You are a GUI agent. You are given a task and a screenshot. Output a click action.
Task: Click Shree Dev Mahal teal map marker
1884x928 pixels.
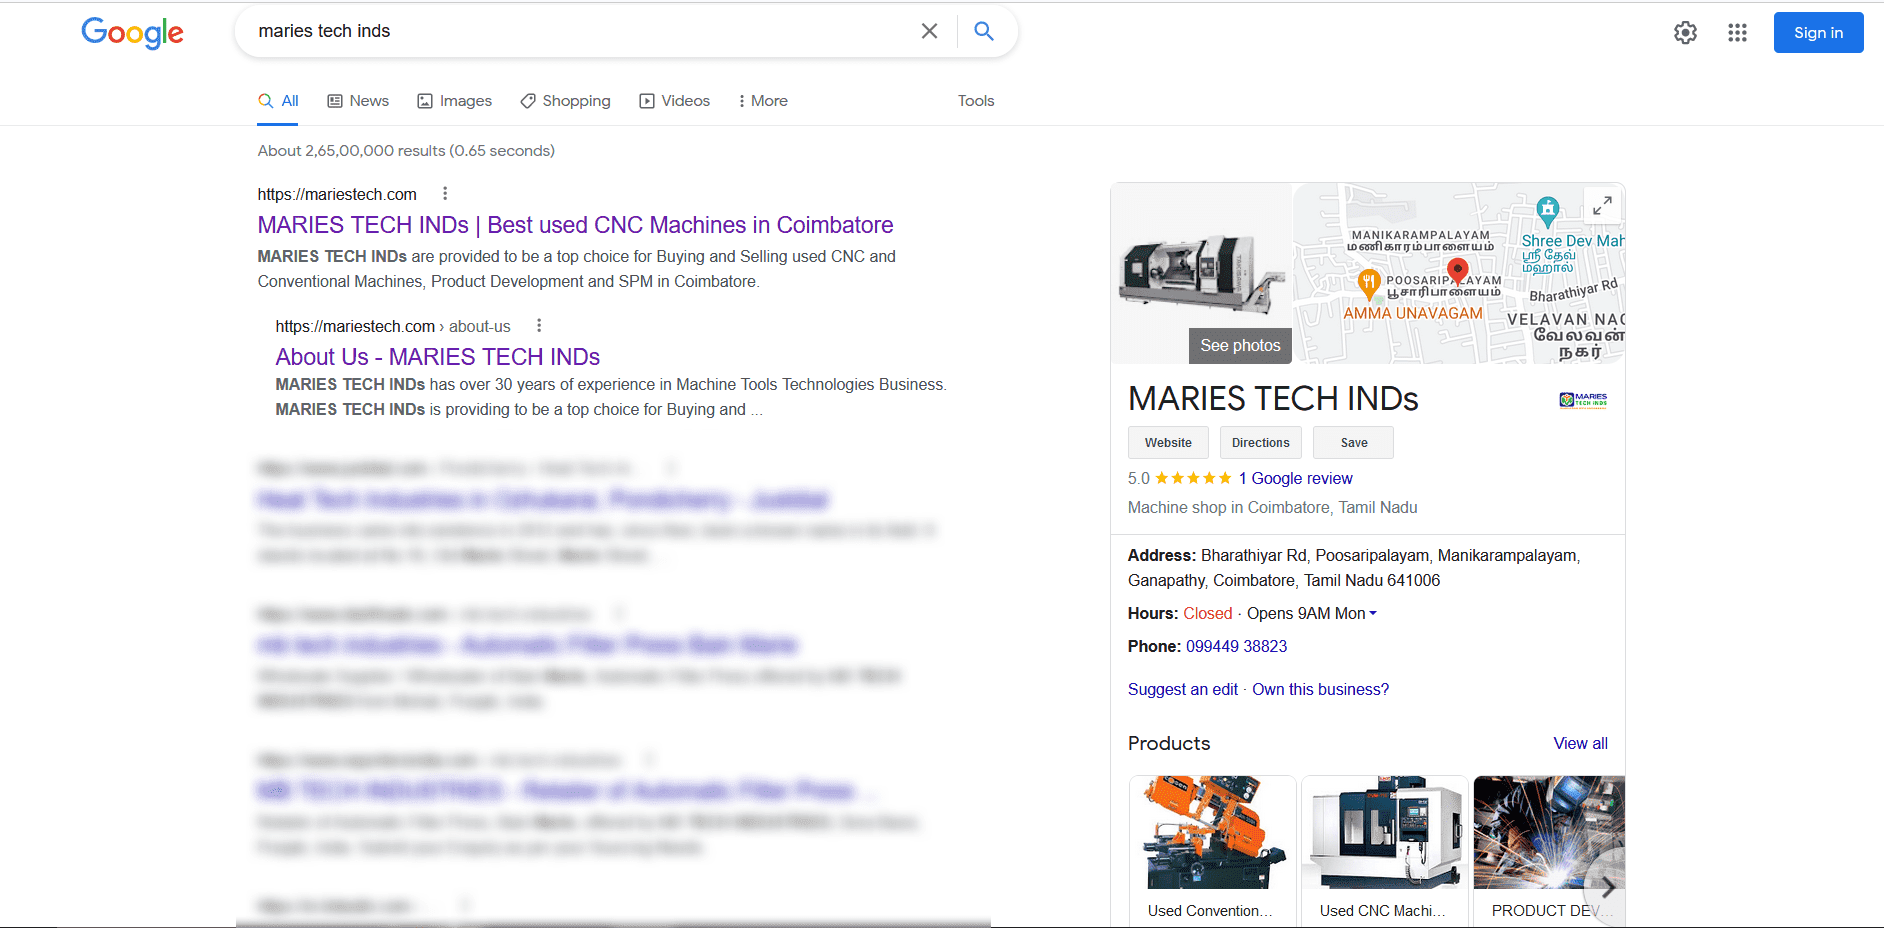tap(1548, 211)
